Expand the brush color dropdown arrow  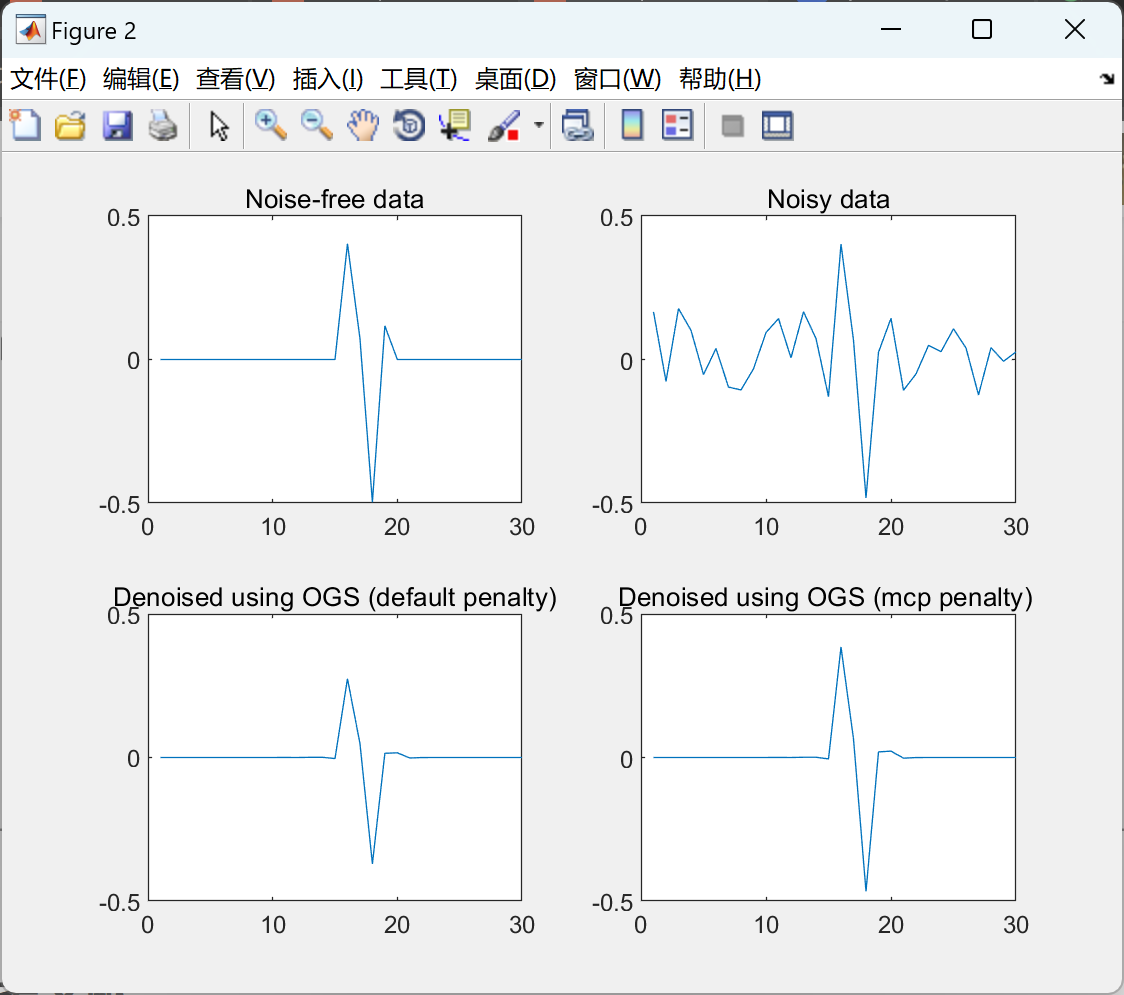coord(538,125)
